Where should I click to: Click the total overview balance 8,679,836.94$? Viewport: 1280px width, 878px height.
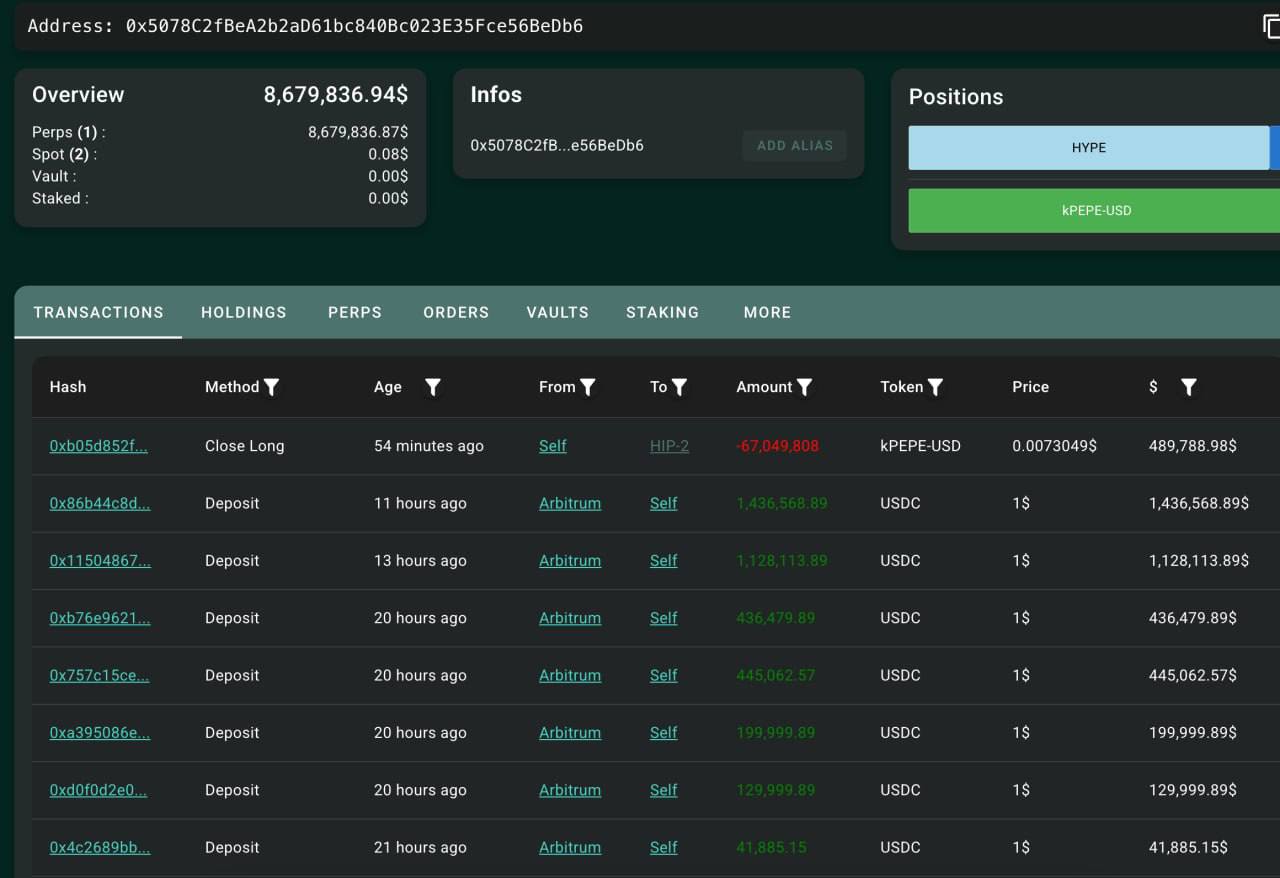pos(336,95)
